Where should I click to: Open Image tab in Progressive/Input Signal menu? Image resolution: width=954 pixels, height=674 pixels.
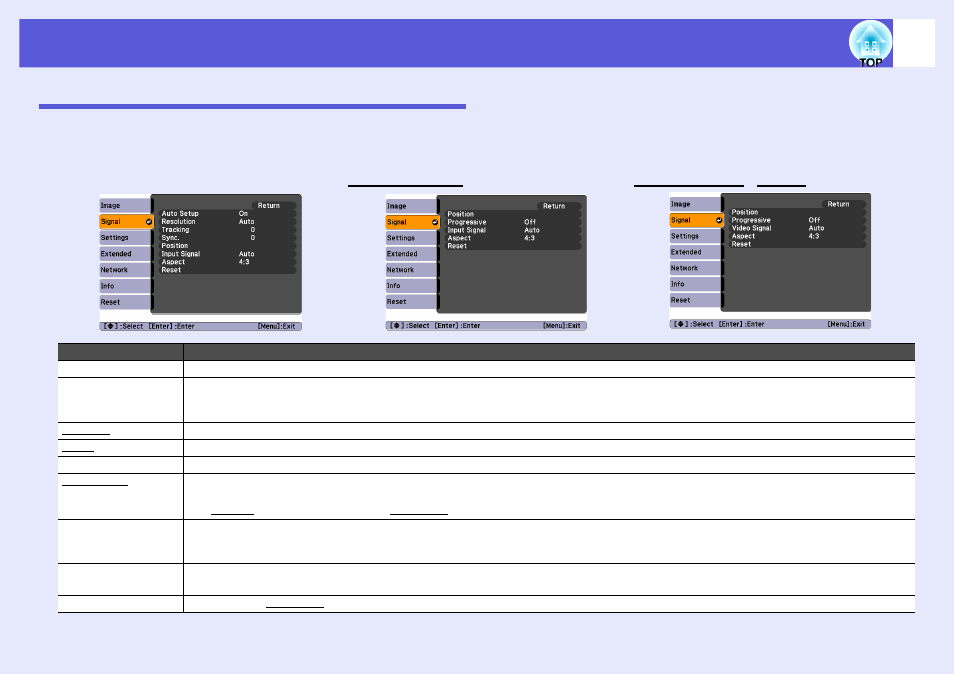tap(411, 206)
